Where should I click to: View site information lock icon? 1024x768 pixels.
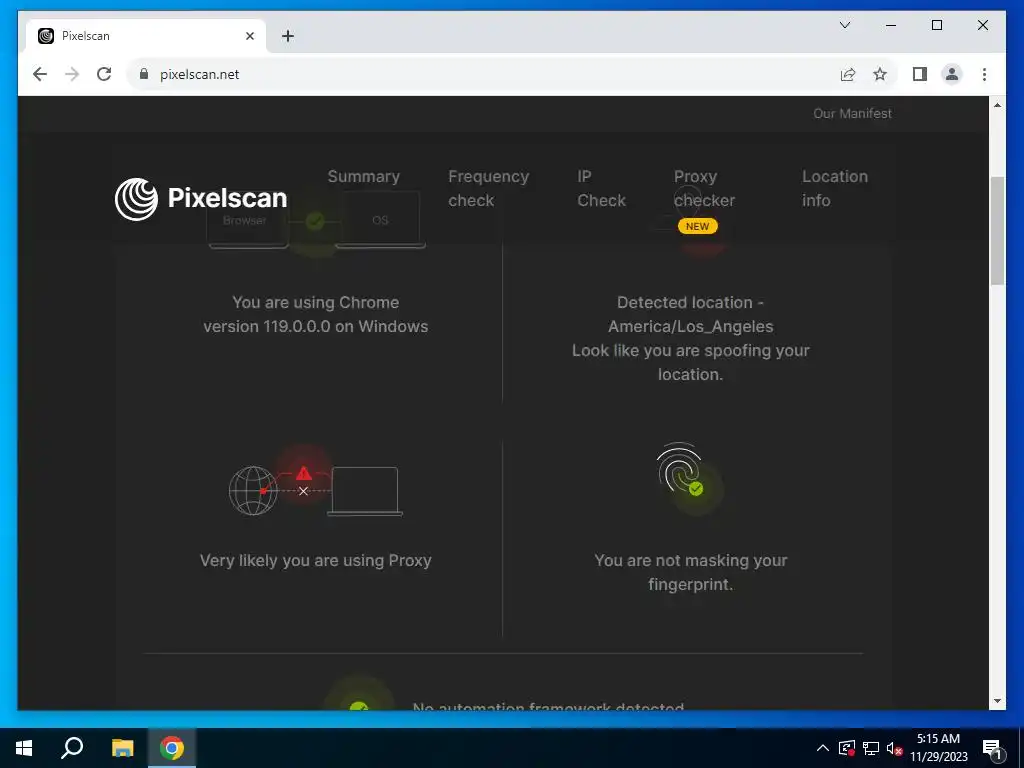(144, 74)
